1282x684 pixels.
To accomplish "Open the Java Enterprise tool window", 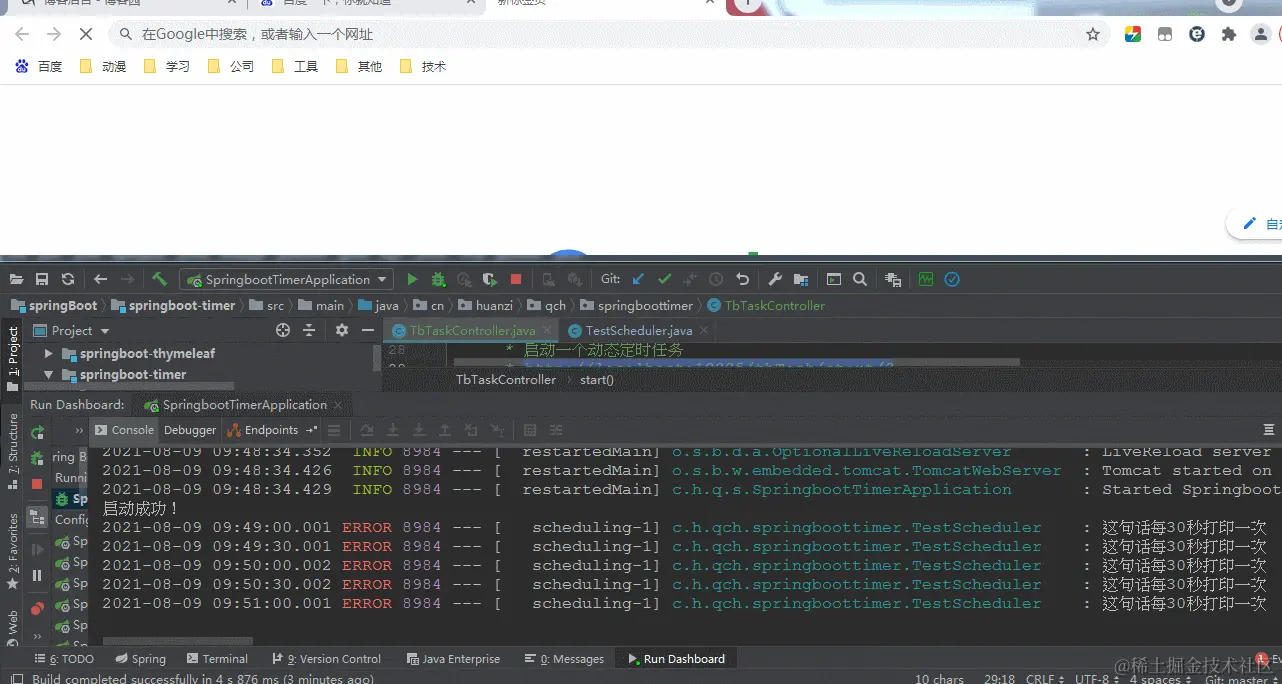I will 453,659.
